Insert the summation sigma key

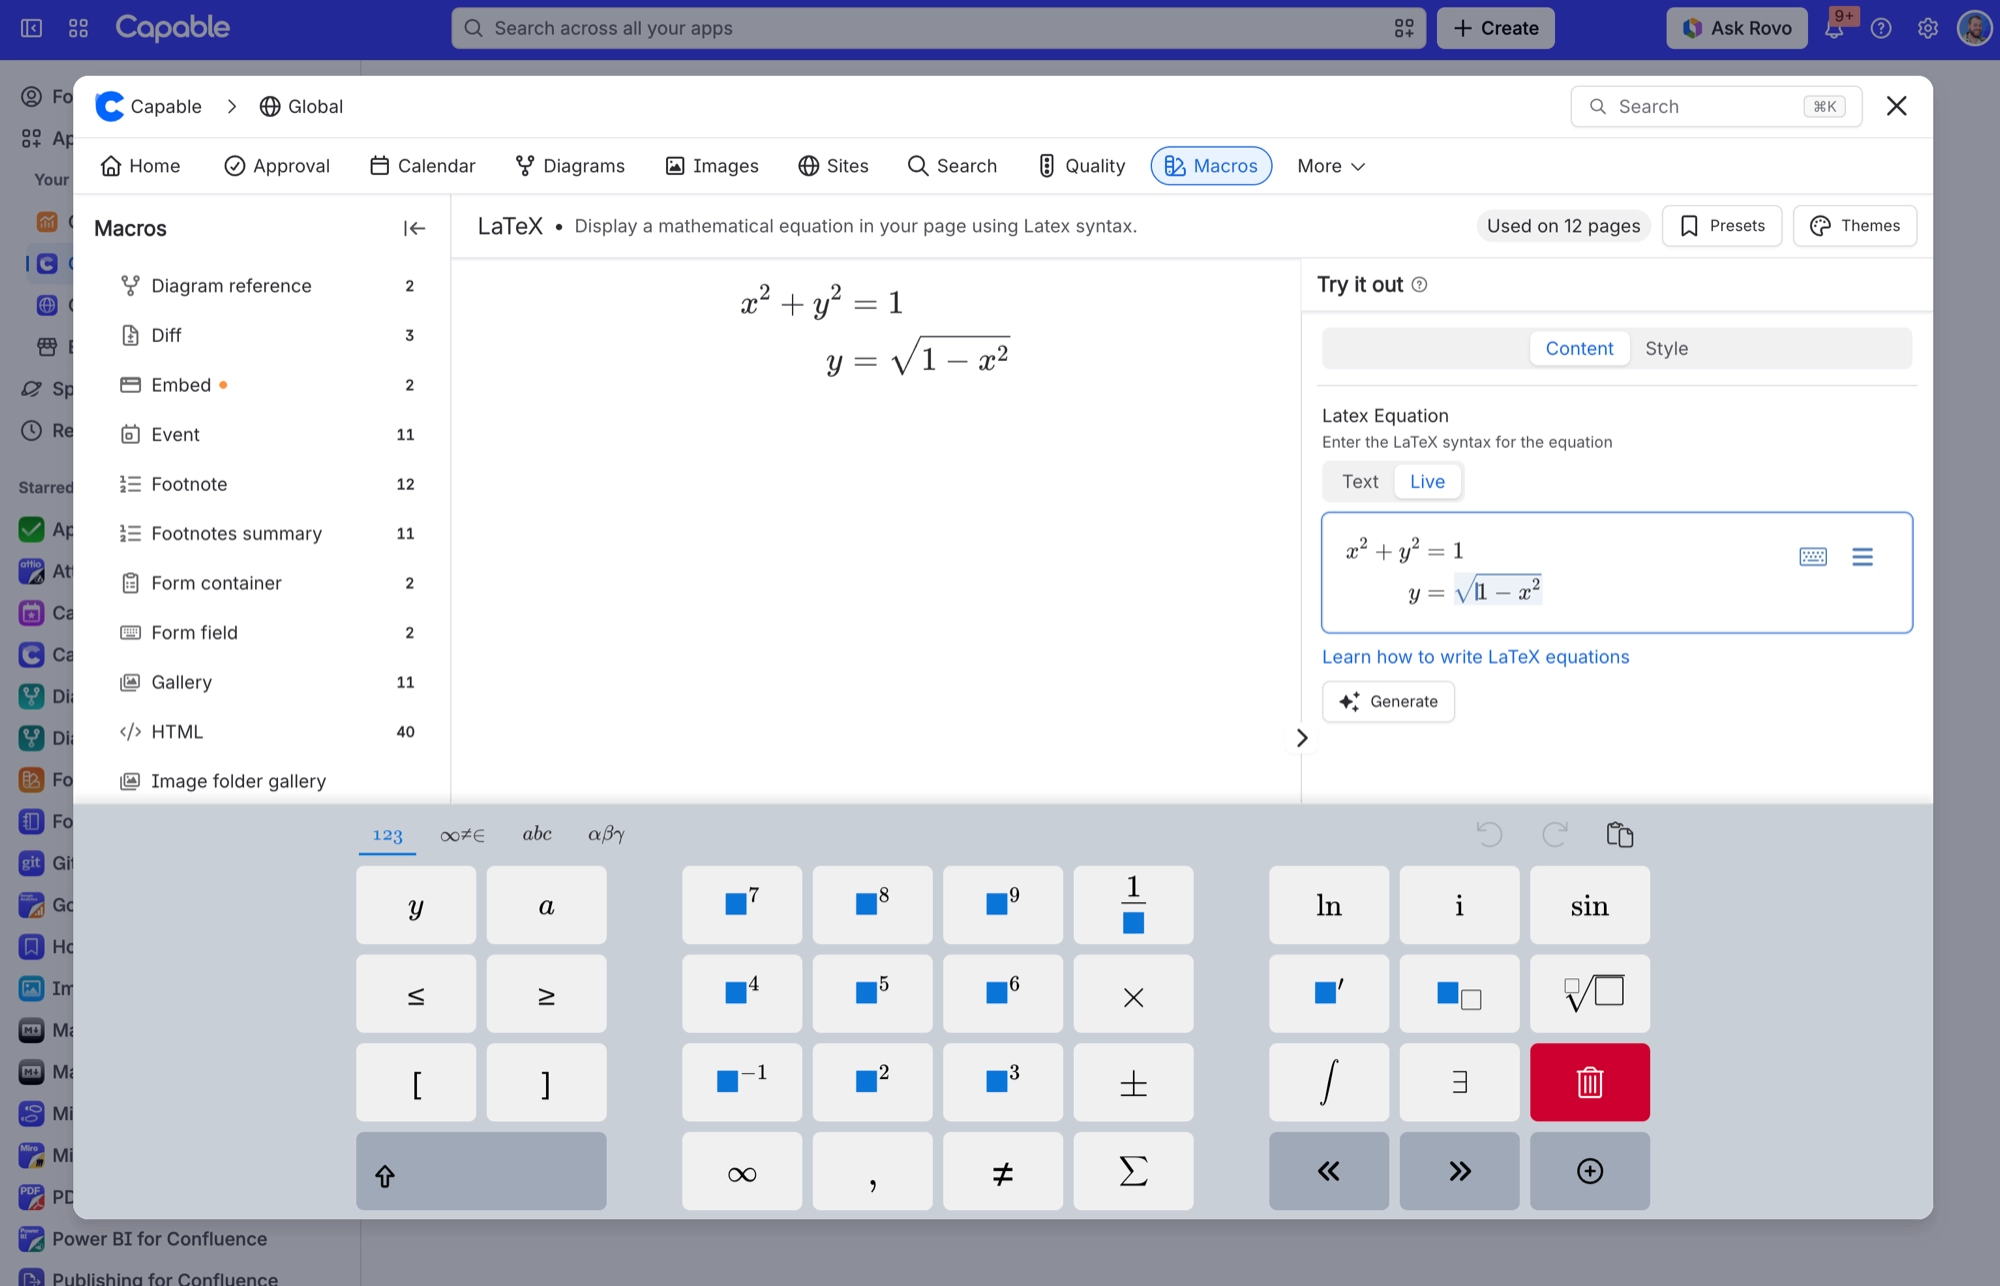pyautogui.click(x=1133, y=1171)
